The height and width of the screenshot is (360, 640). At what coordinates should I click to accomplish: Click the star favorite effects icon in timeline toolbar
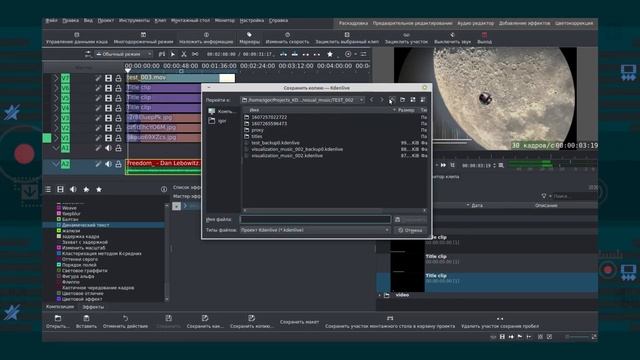pos(330,54)
